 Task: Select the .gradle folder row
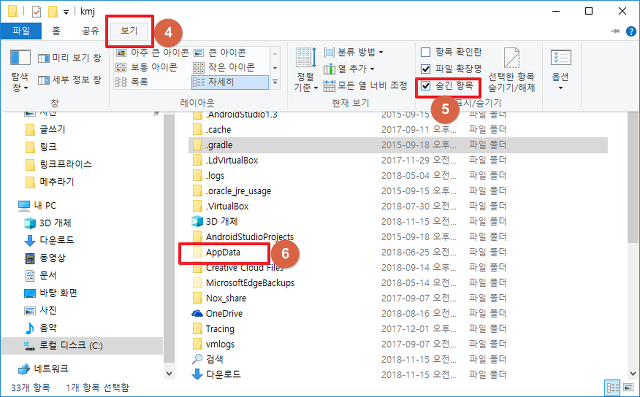(x=398, y=145)
